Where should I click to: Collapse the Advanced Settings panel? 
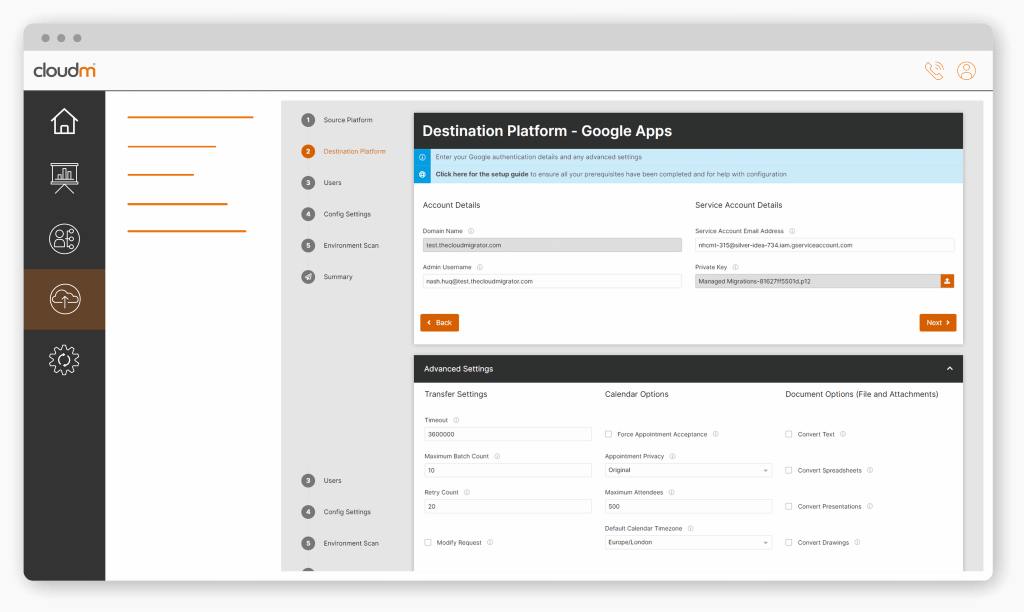[x=949, y=369]
